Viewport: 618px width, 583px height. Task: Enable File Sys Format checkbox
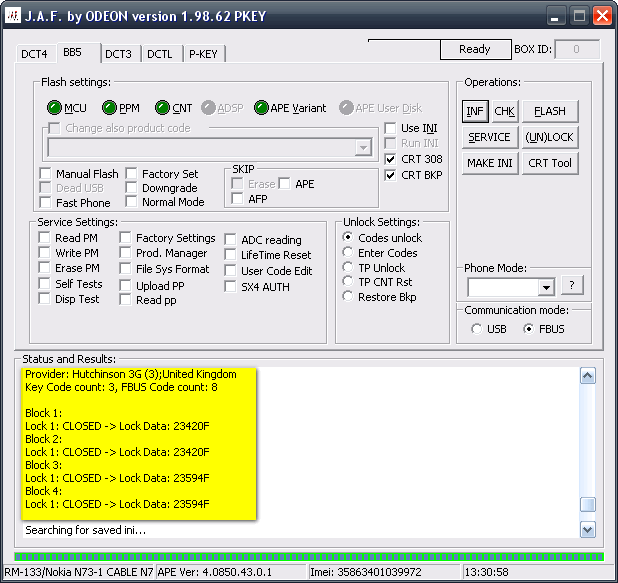point(125,269)
